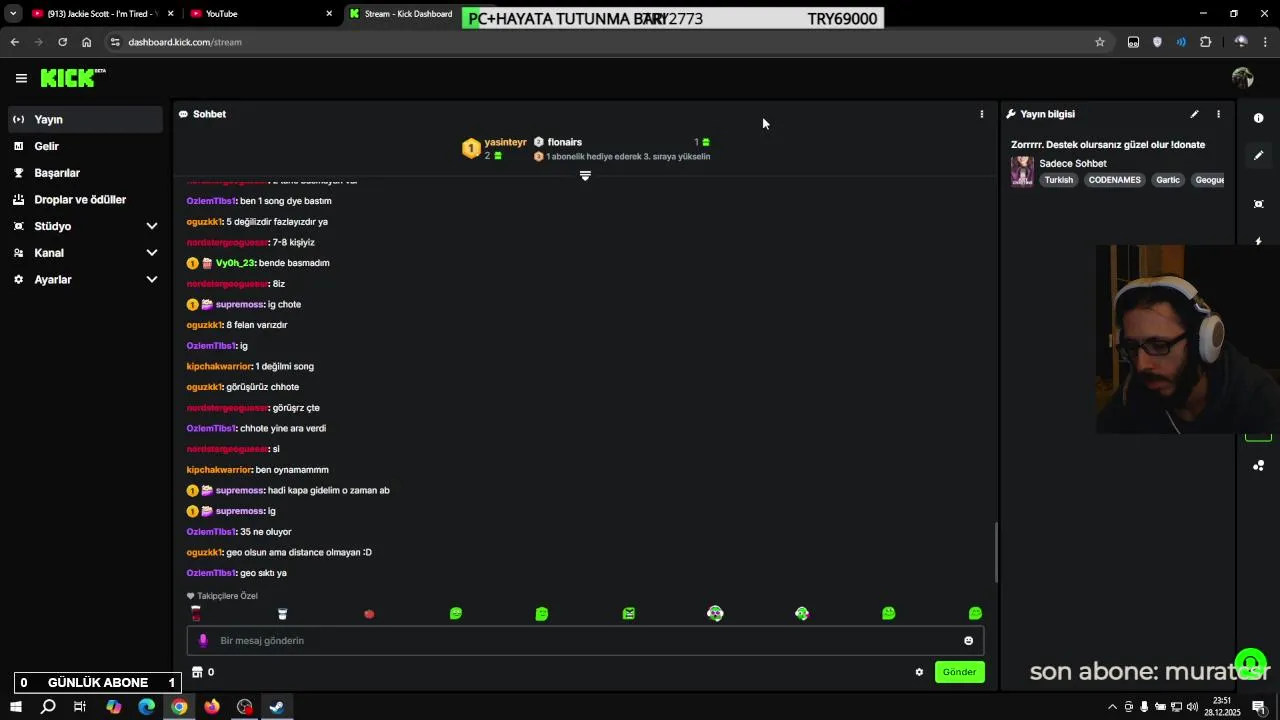Open the hamburger menu beside Kick logo
This screenshot has width=1280, height=720.
point(21,78)
